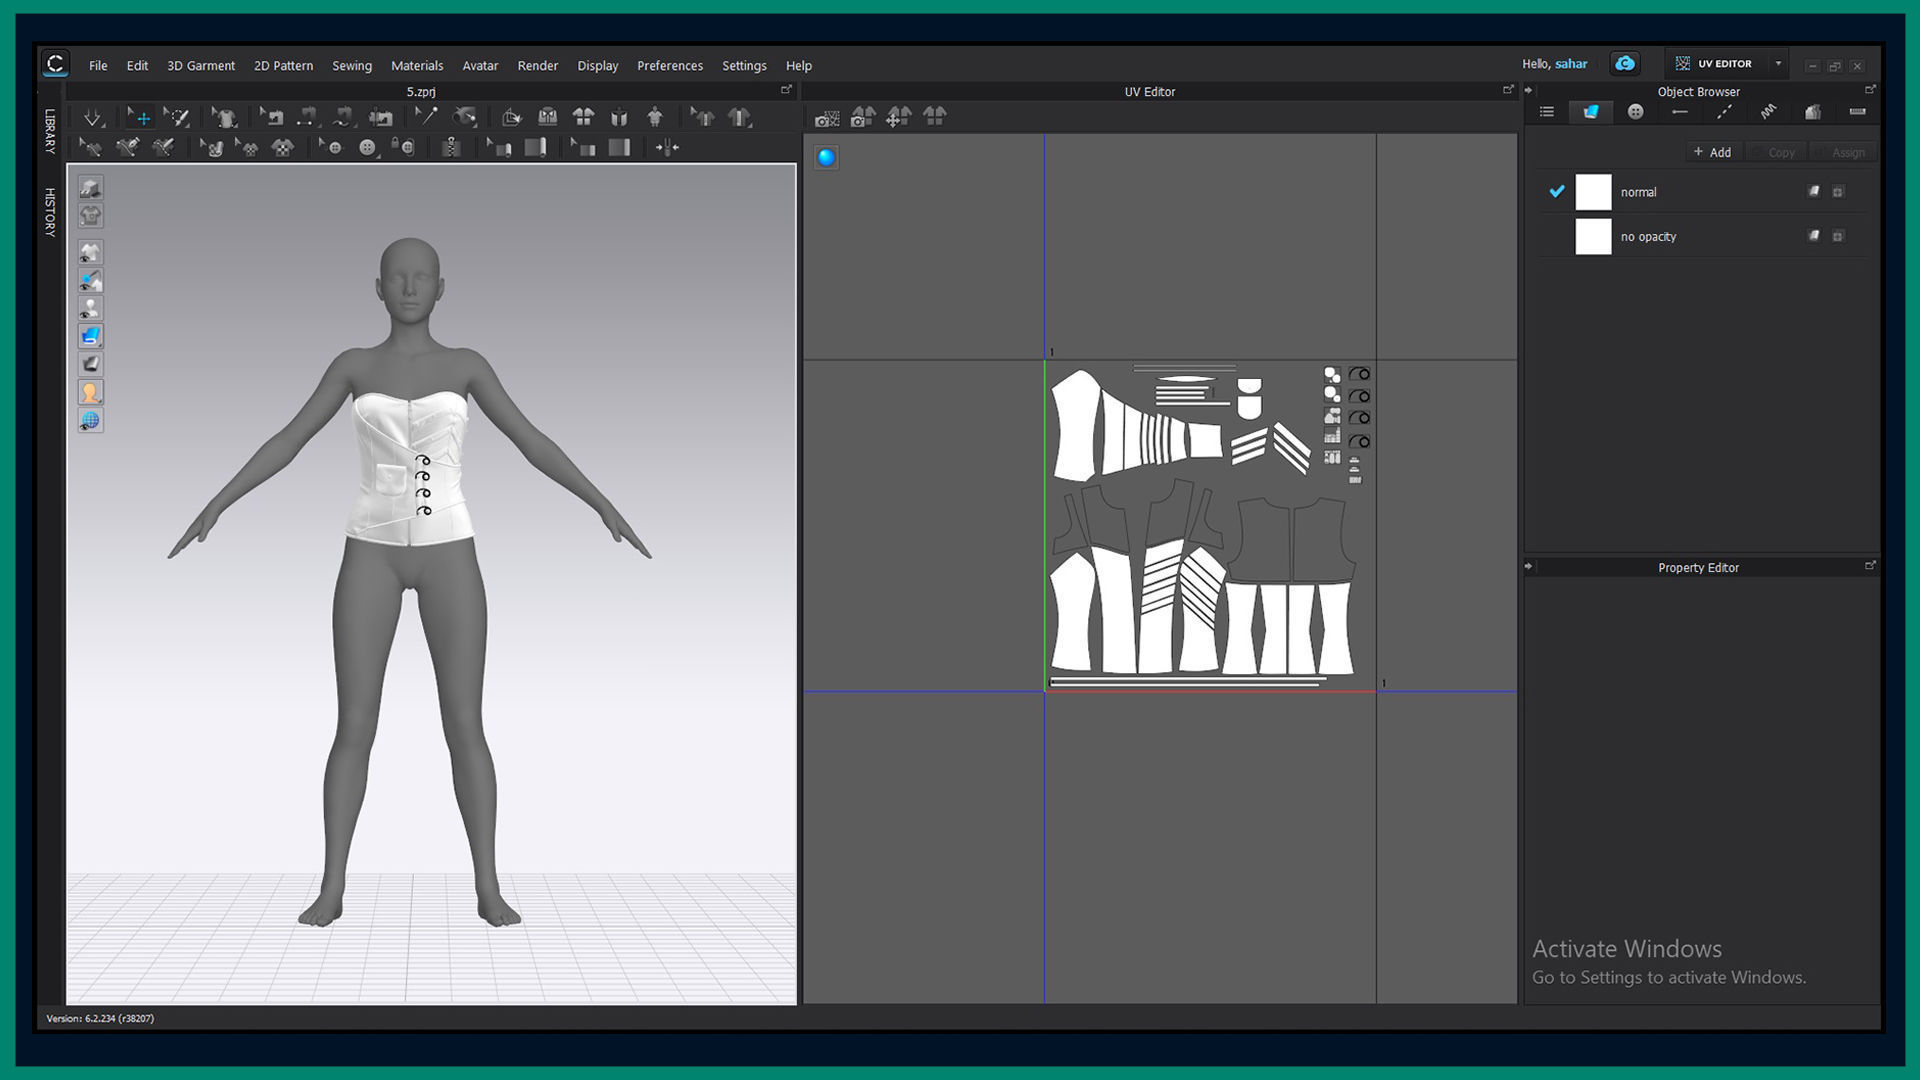This screenshot has width=1920, height=1080.
Task: Pop out the UV Editor window
Action: (1508, 90)
